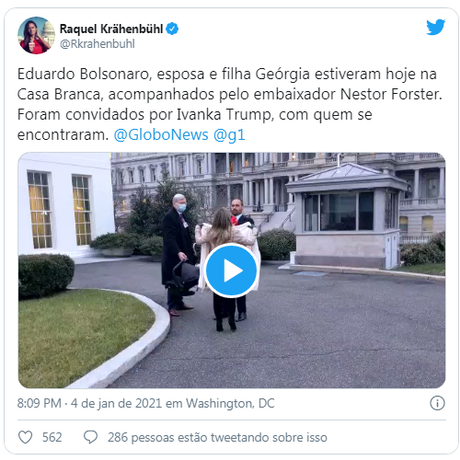Open Raquel Krähenbühl's profile photo

click(36, 35)
